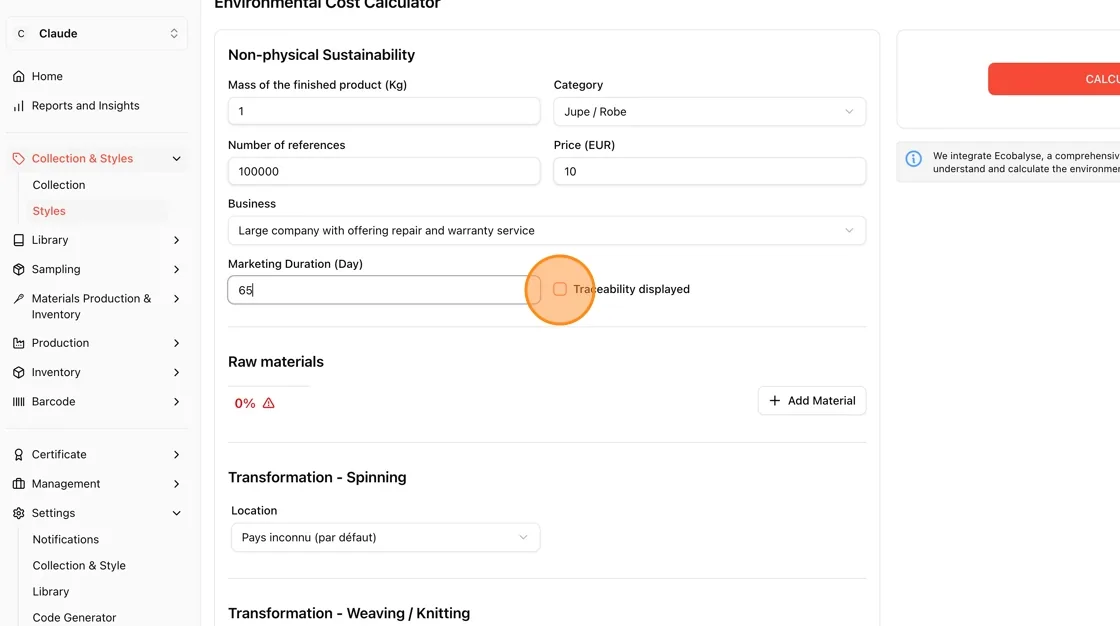Image resolution: width=1120 pixels, height=626 pixels.
Task: Click the 0% raw materials percentage
Action: click(244, 403)
